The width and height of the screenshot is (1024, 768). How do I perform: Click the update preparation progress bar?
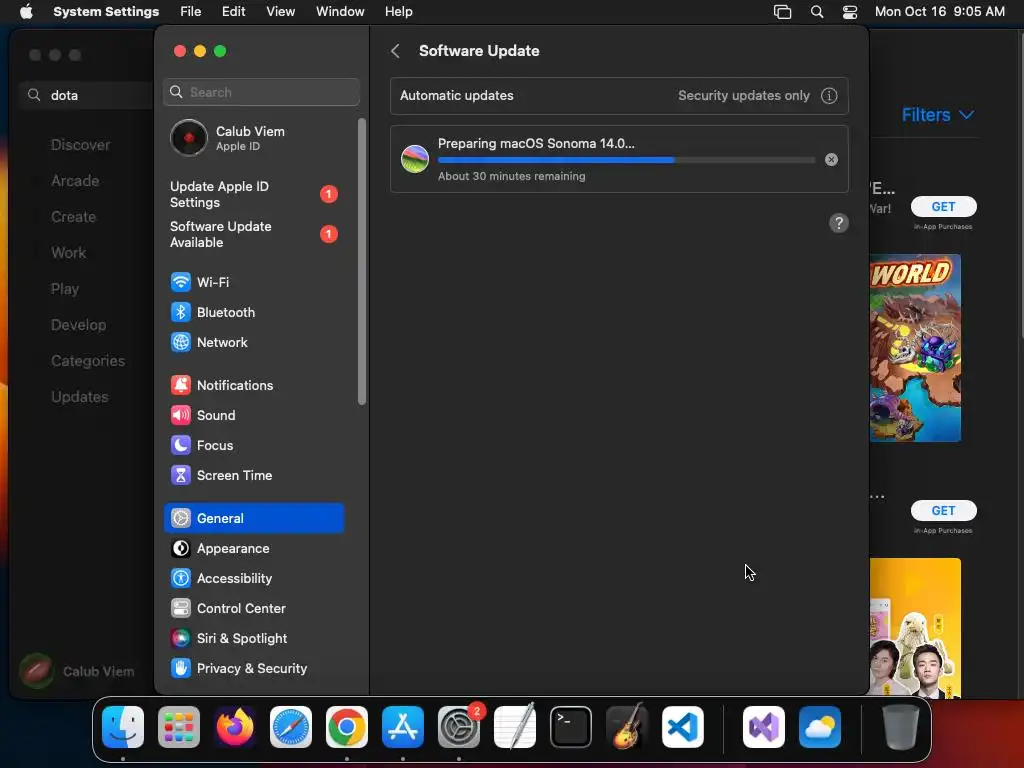click(626, 160)
